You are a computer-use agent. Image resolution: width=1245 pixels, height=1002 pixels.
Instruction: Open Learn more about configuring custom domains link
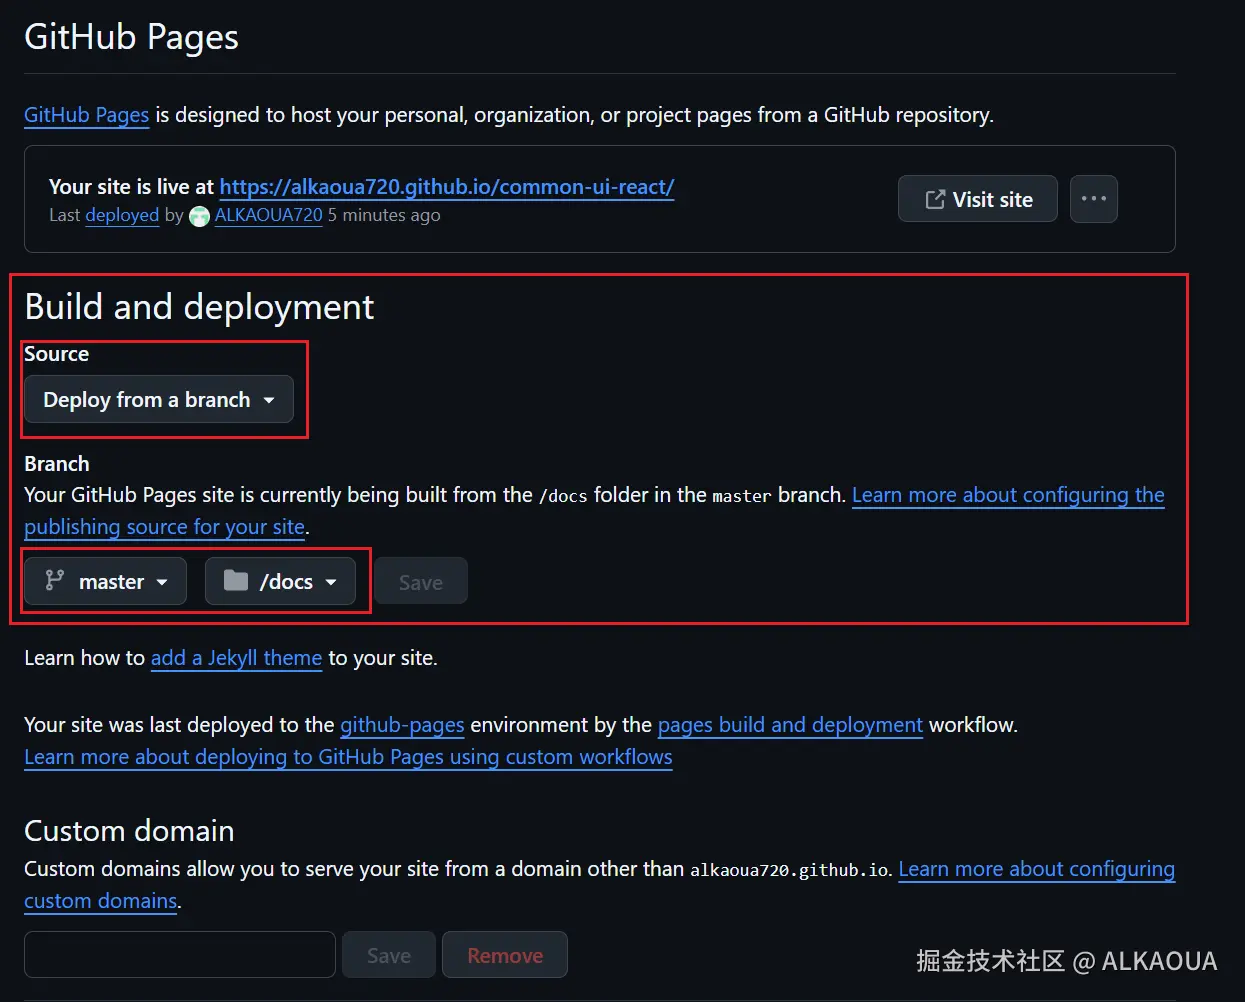click(x=1037, y=869)
